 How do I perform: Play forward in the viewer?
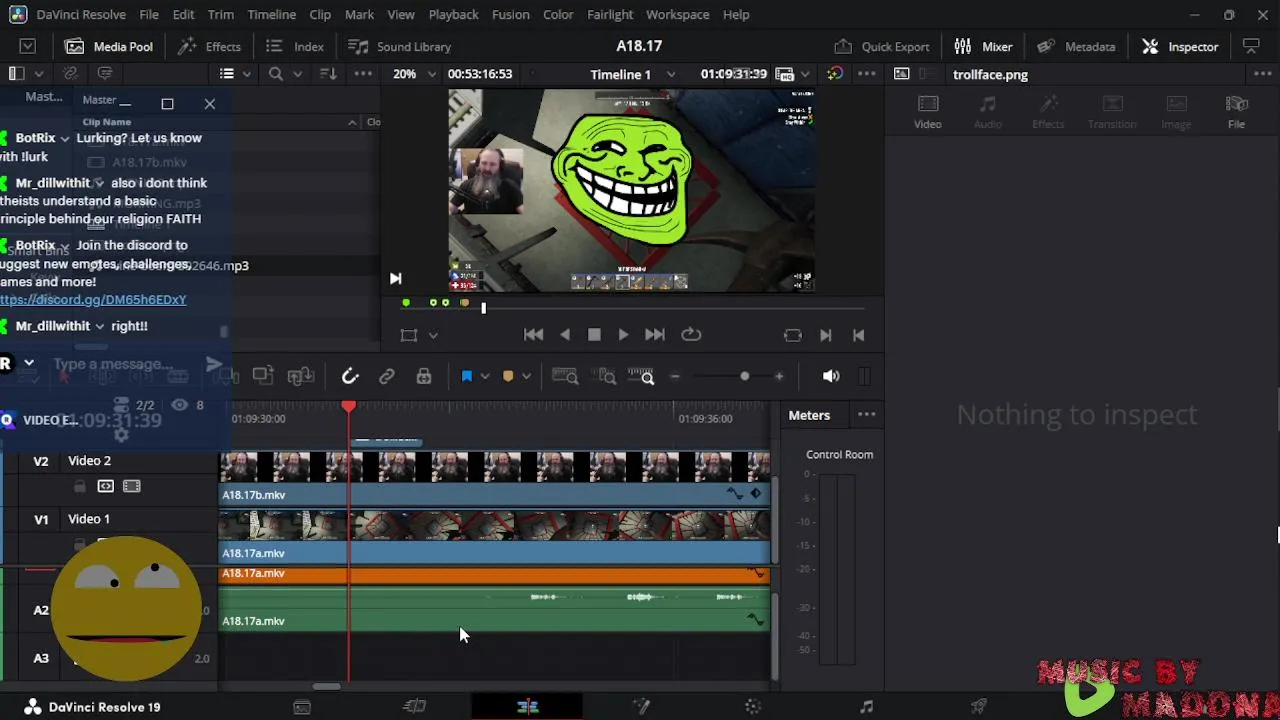coord(623,335)
